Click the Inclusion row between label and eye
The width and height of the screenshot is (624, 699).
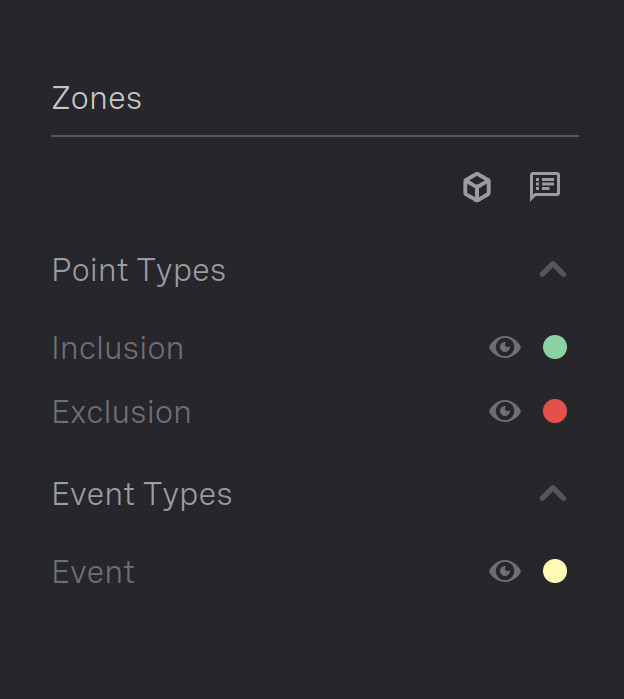336,347
